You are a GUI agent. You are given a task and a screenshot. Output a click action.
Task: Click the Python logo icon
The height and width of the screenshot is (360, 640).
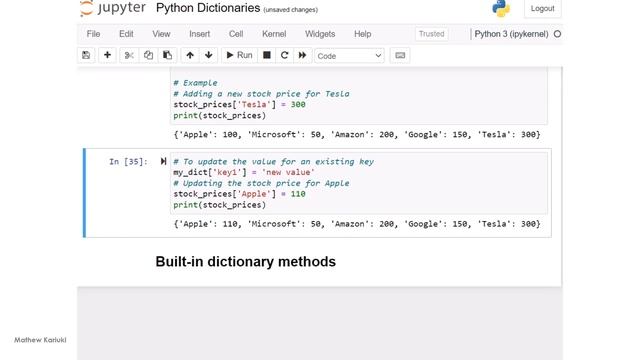coord(501,8)
